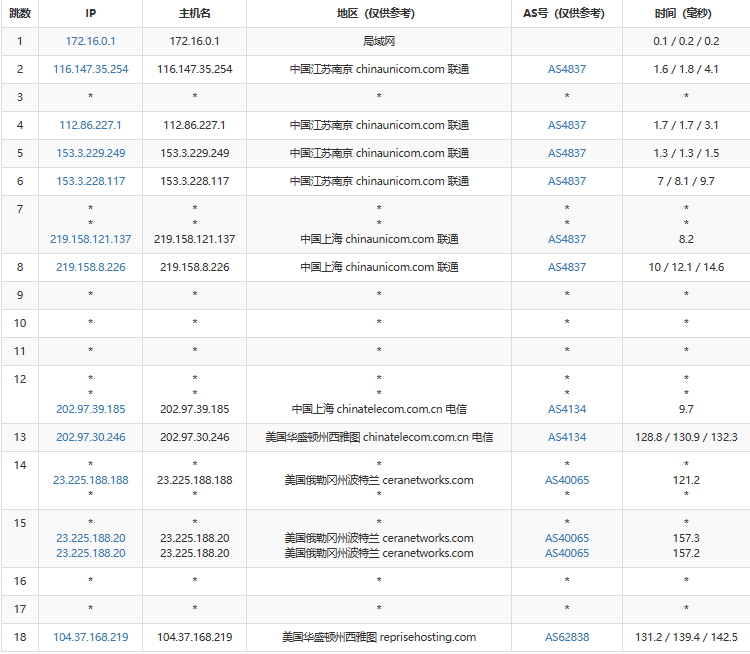Screen dimensions: 750x654
Task: Open IP link 219.158.8.226
Action: (90, 267)
